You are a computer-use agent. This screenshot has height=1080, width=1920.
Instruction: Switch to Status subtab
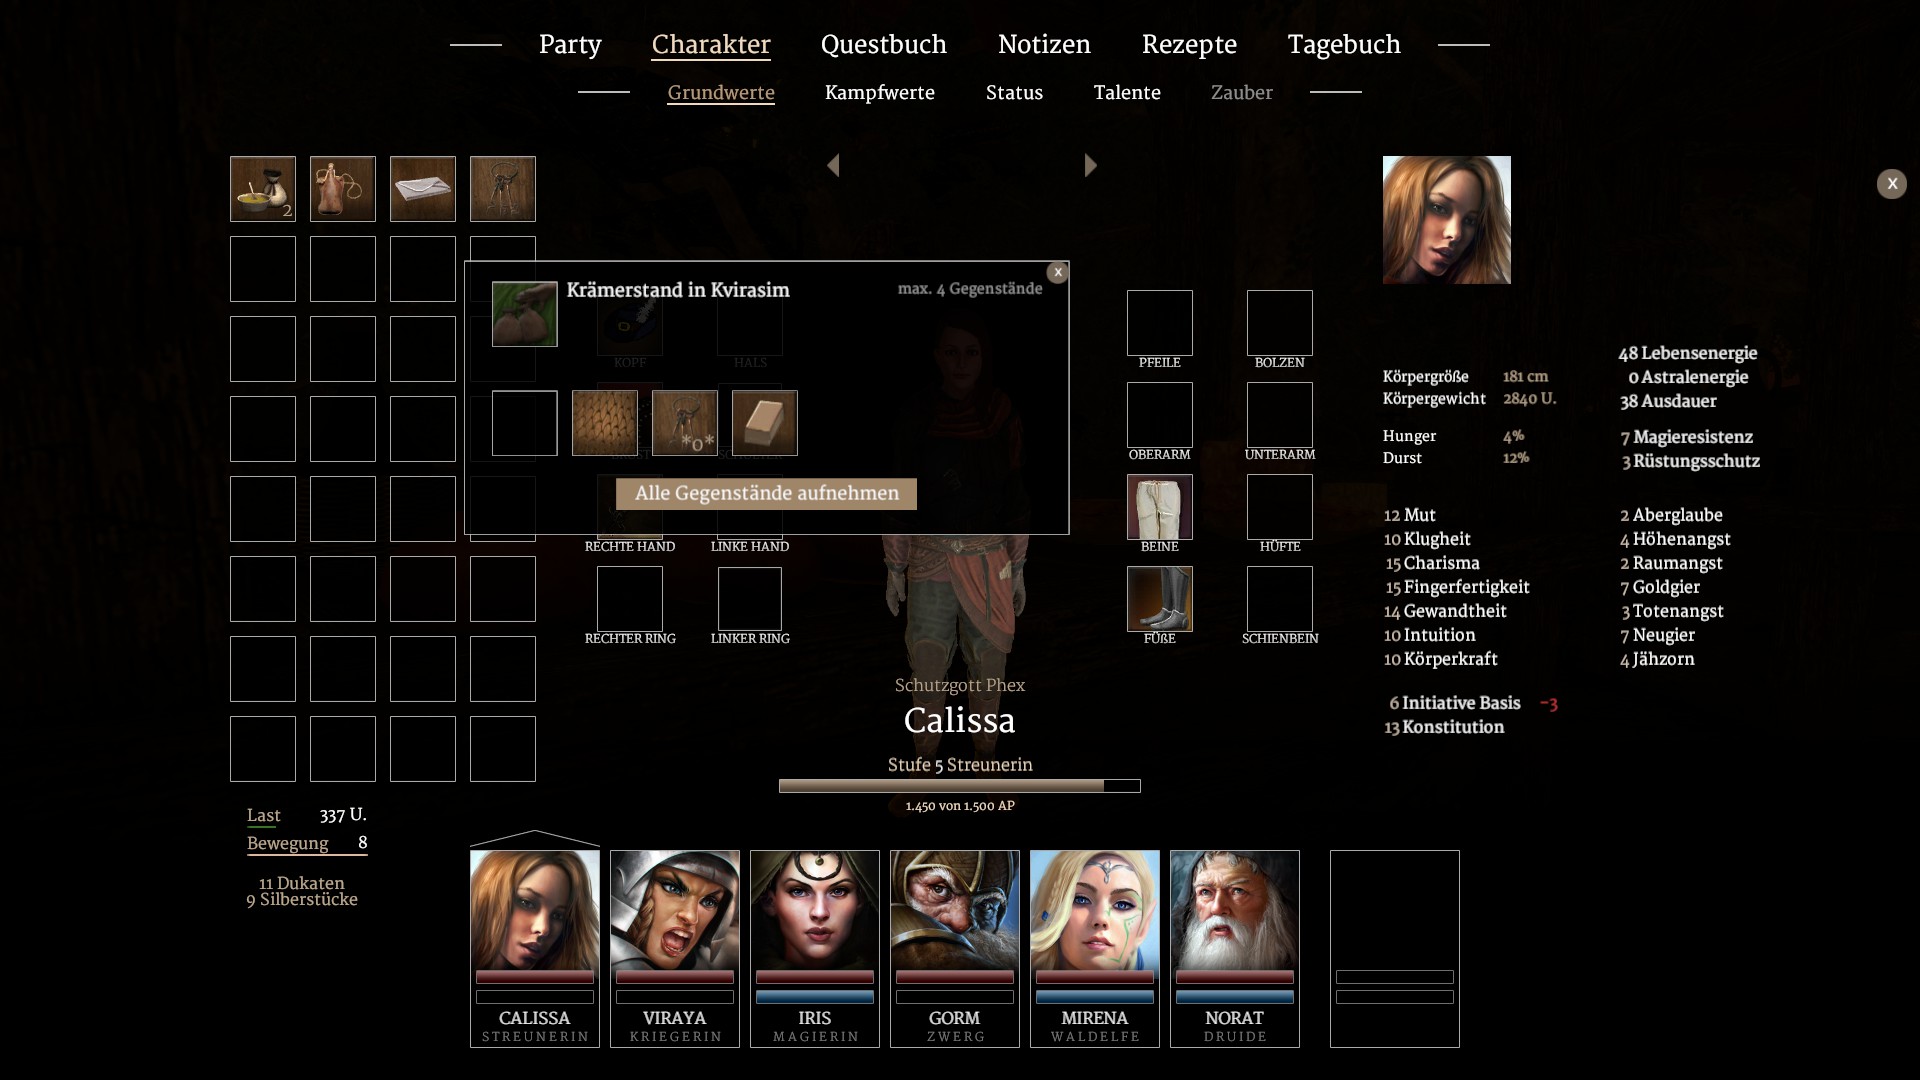1014,93
